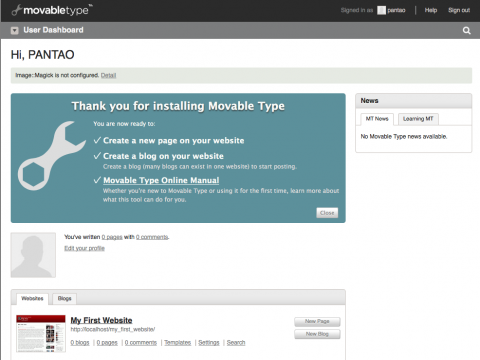This screenshot has width=480, height=360.
Task: Close the welcome panel
Action: (x=327, y=213)
